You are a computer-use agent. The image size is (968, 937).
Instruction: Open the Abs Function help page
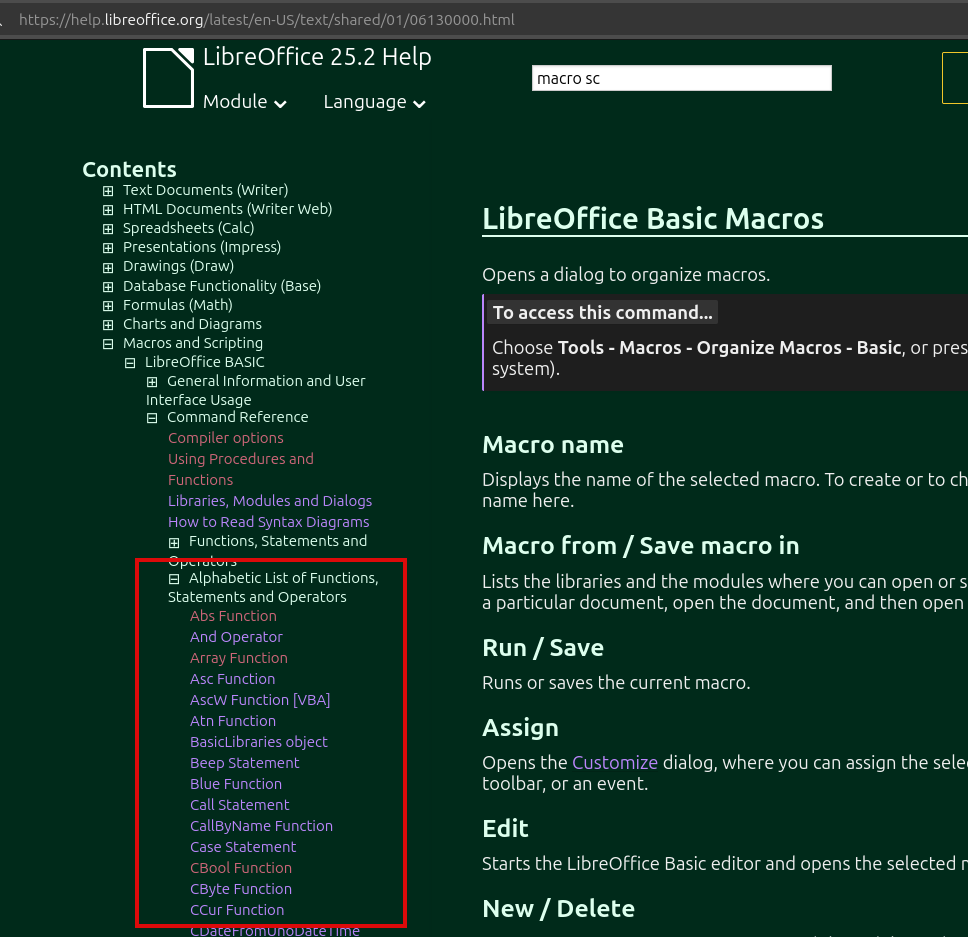pyautogui.click(x=233, y=616)
